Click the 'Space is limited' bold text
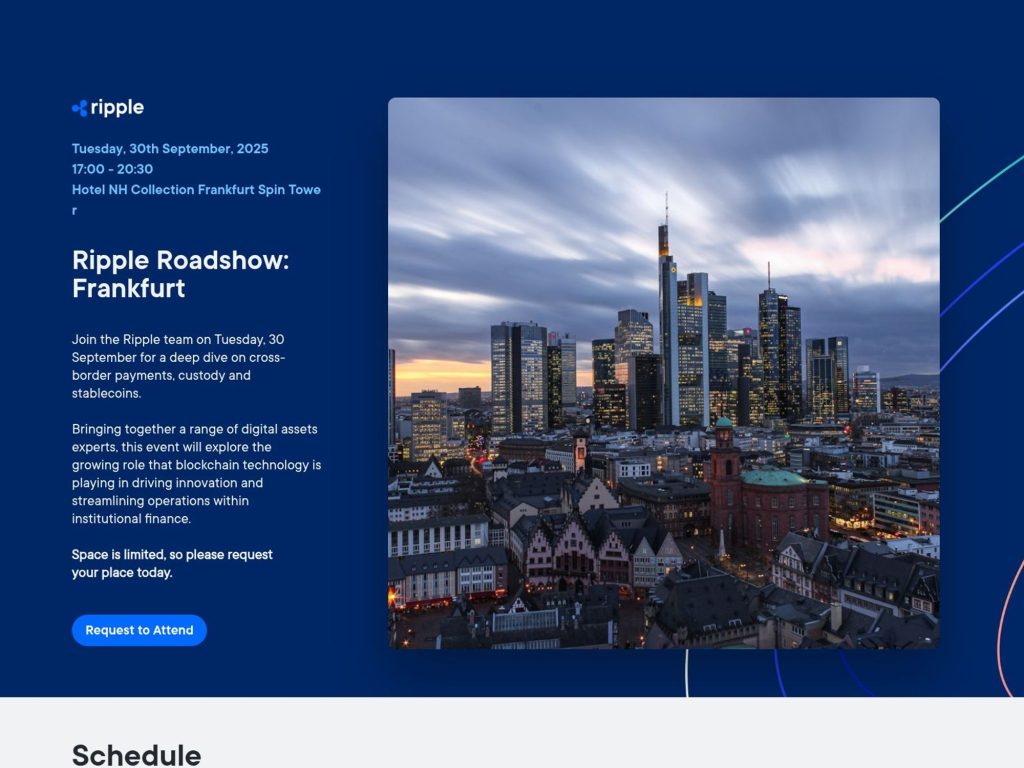Screen dimensions: 1024x768 171,563
